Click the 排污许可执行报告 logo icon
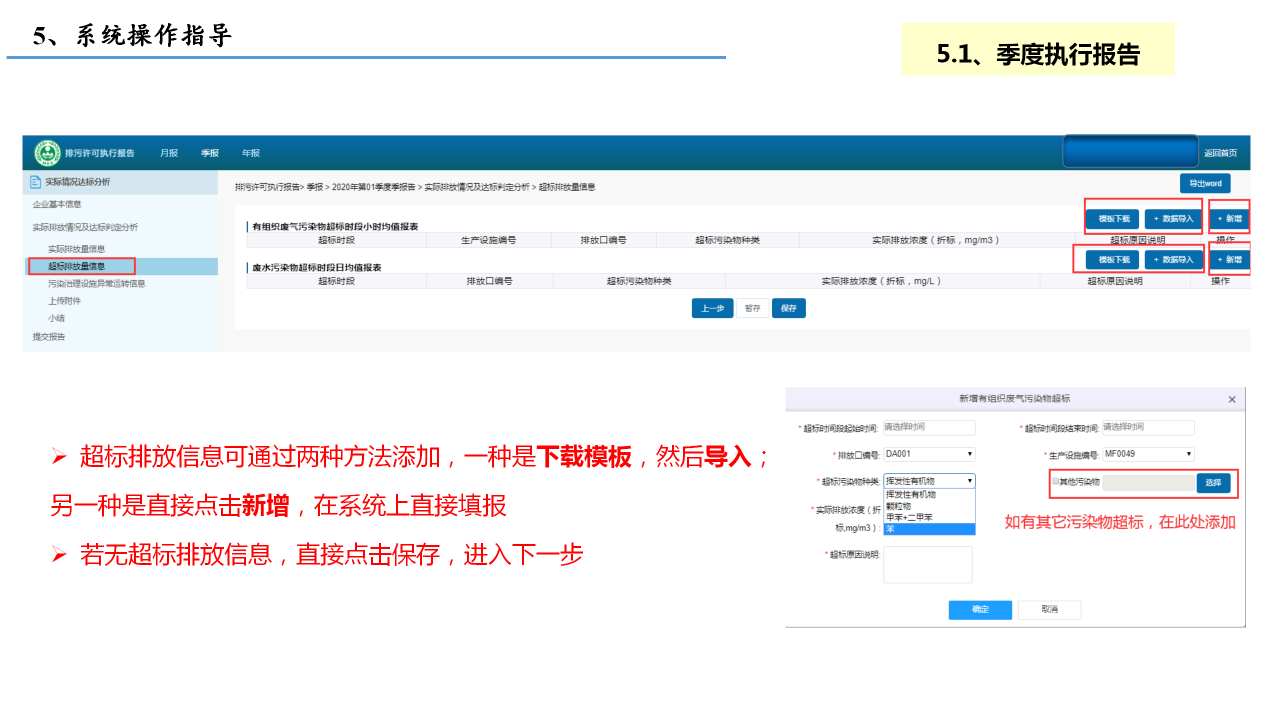1280x720 pixels. (47, 153)
